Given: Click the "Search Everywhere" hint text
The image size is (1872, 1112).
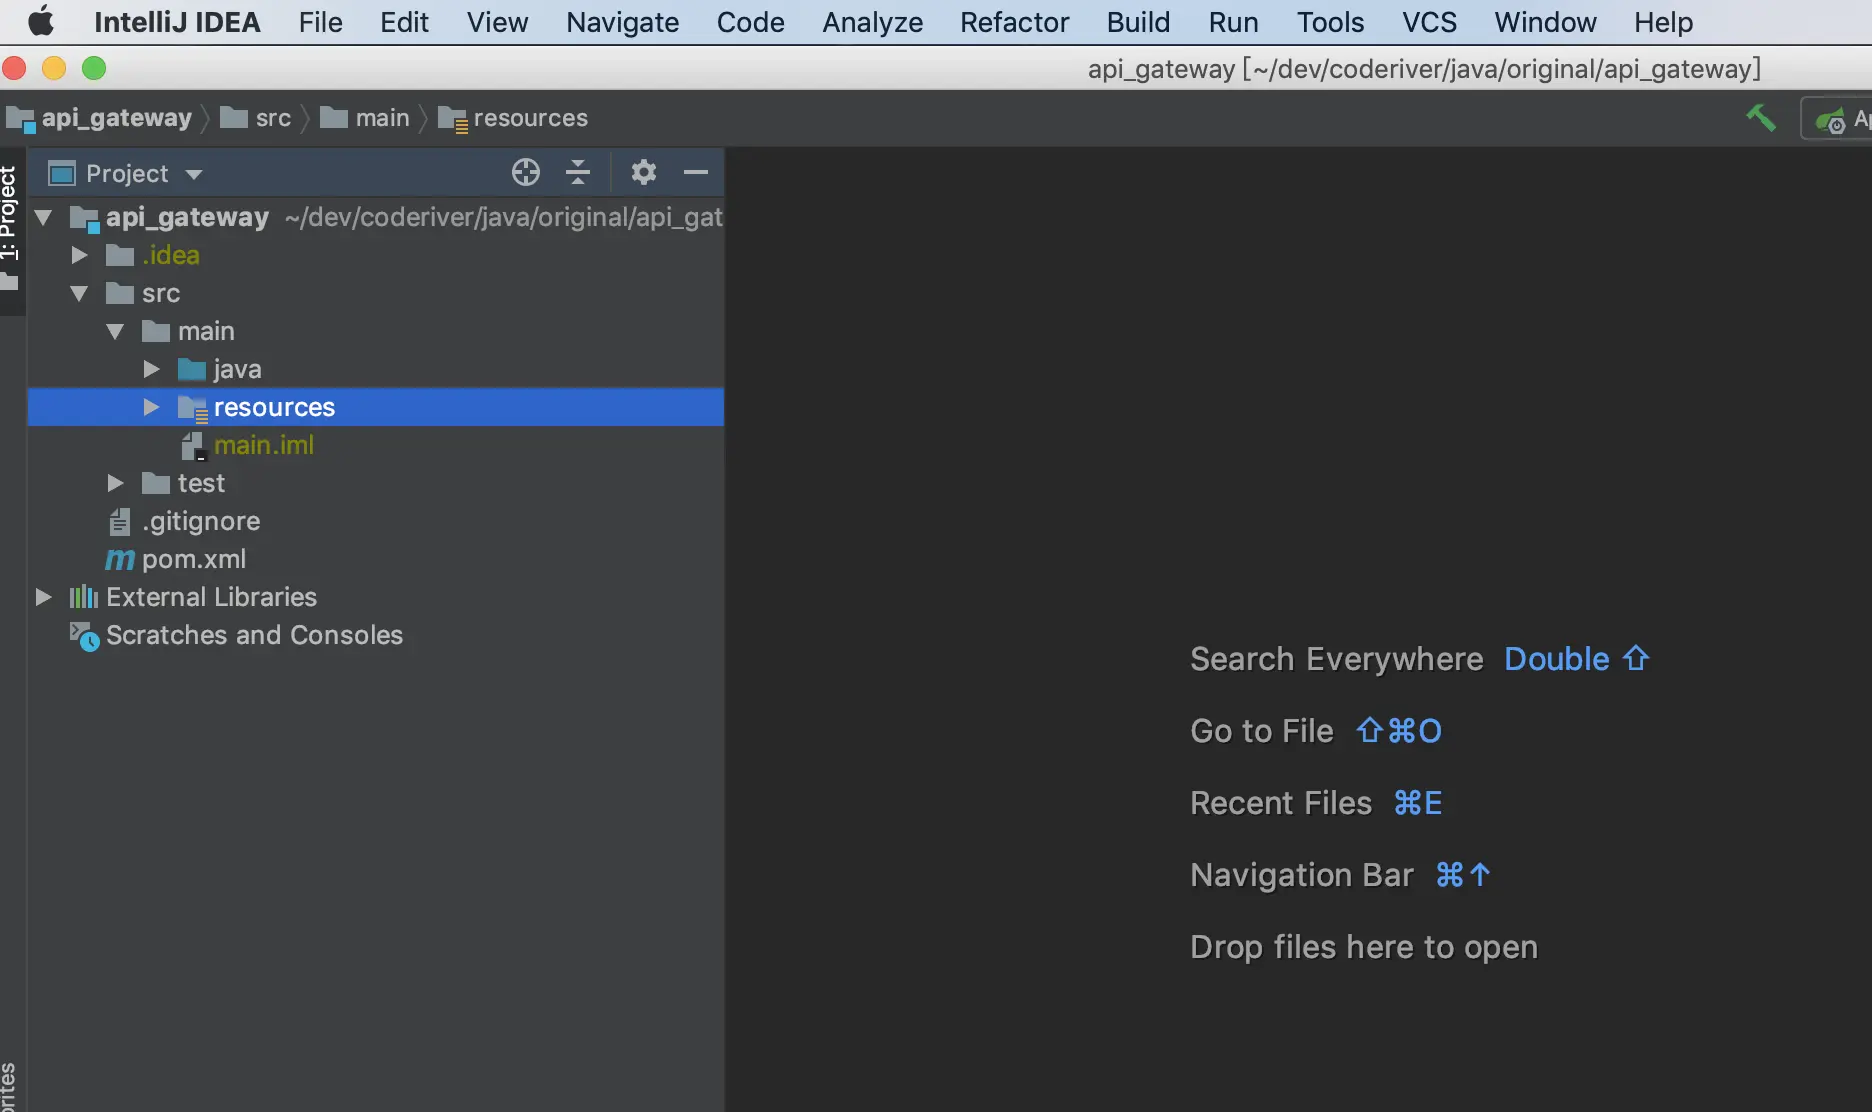Looking at the screenshot, I should 1337,659.
